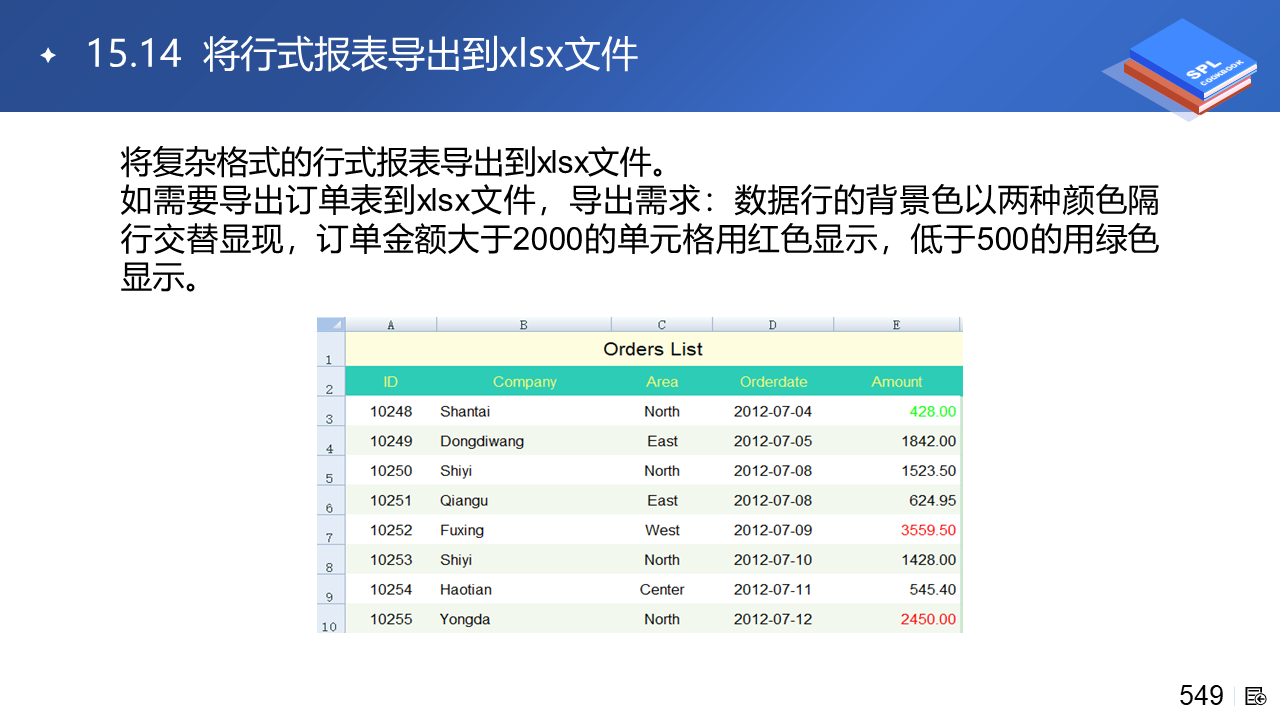The image size is (1280, 720).
Task: Click the red amount cell 3559.50
Action: pos(897,530)
